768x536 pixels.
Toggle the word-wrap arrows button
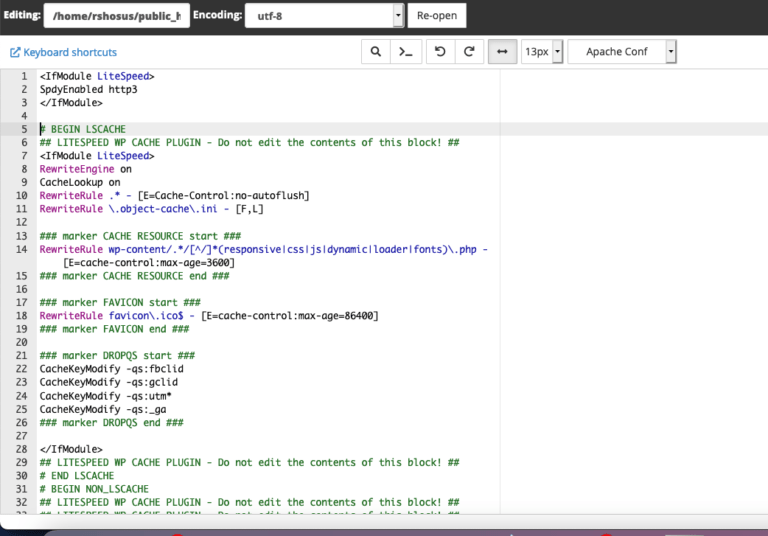[x=503, y=51]
